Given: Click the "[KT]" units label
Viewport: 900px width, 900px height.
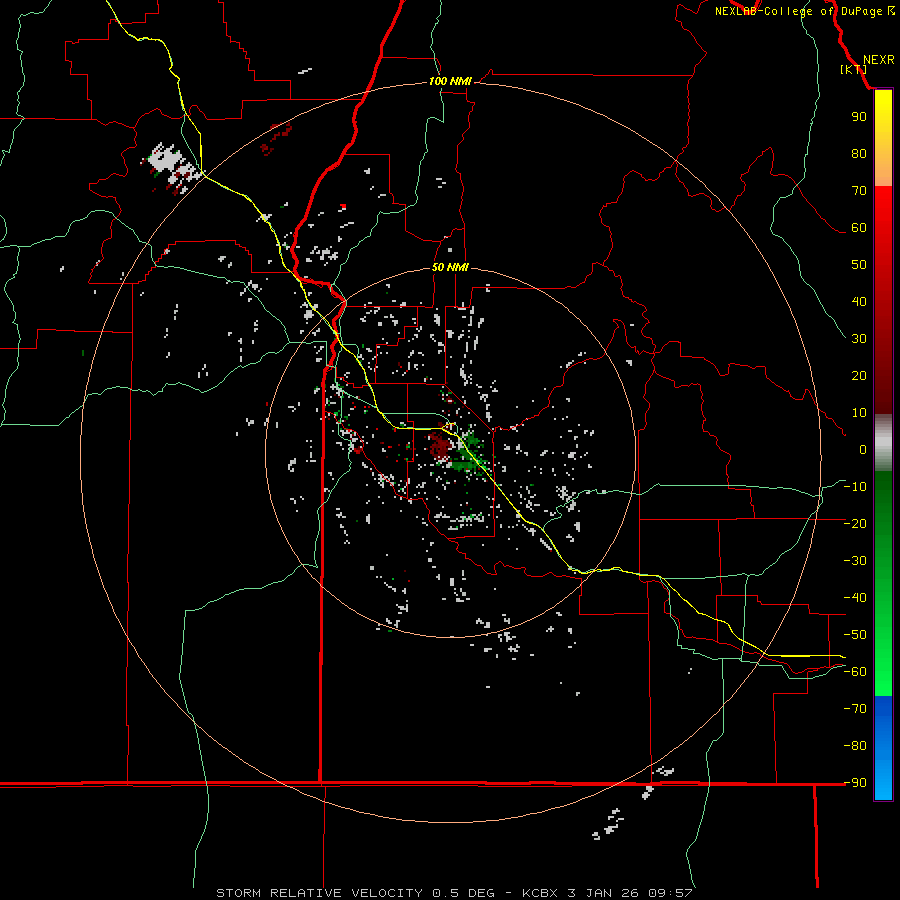Looking at the screenshot, I should click(x=853, y=69).
